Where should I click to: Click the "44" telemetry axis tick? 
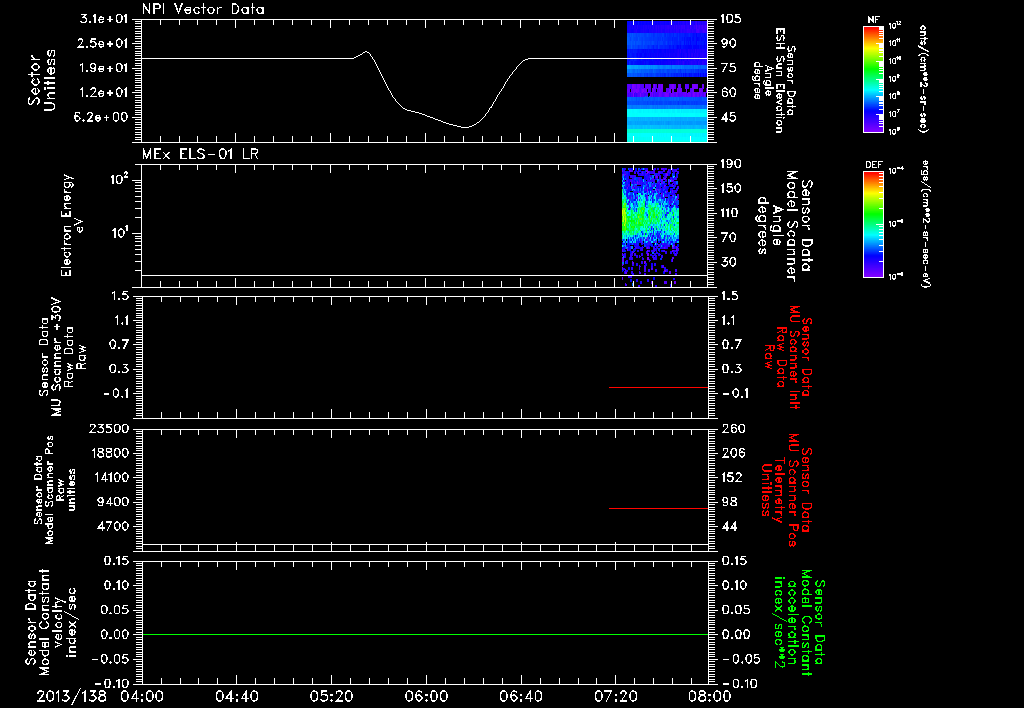pos(729,526)
